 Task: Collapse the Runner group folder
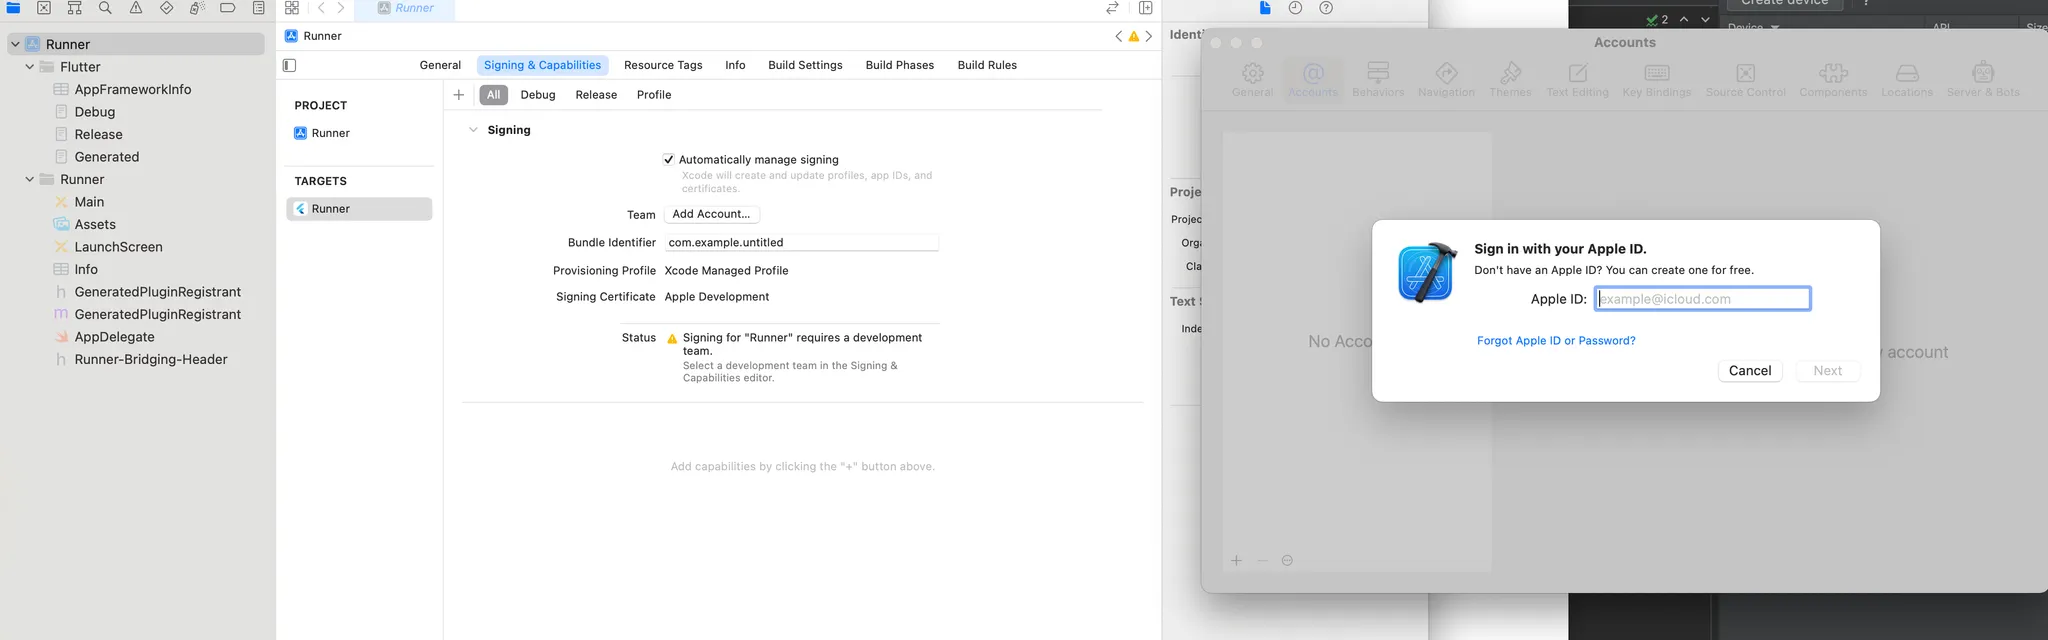(30, 179)
